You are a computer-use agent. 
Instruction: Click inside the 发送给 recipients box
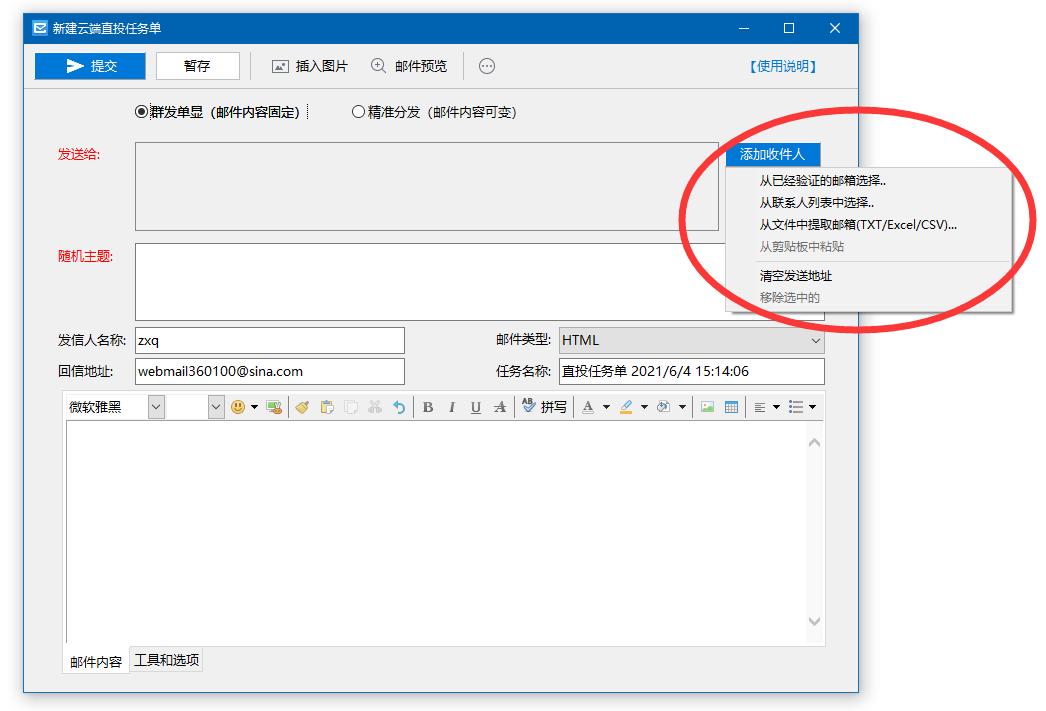[x=427, y=186]
